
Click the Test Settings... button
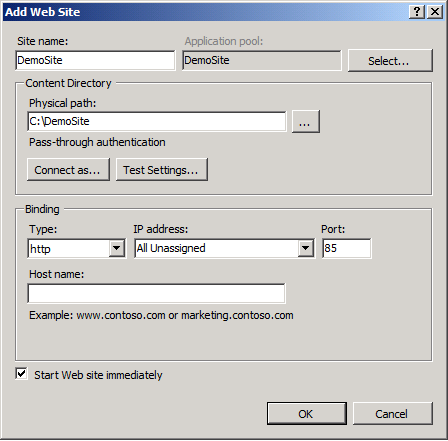coord(162,170)
